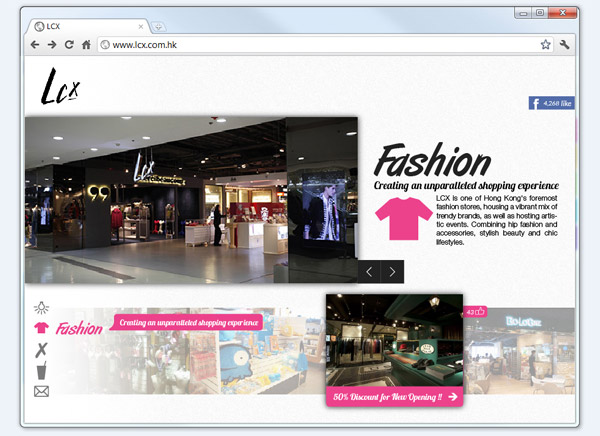Go back with the browser back arrow
600x436 pixels.
(35, 45)
